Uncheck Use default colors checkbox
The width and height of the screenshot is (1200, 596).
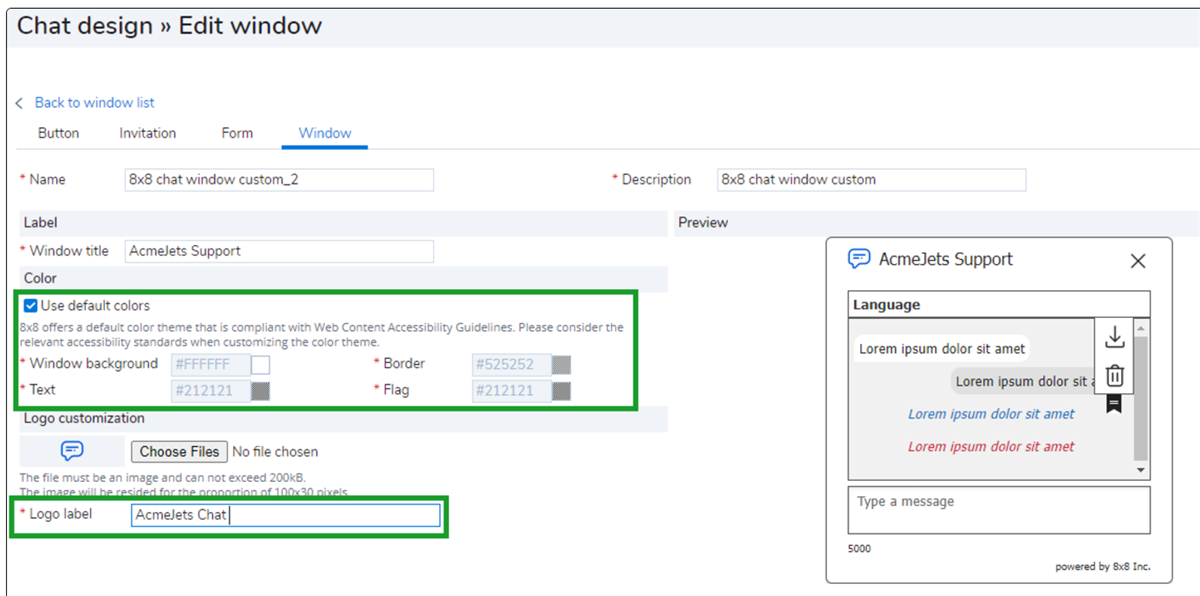31,306
